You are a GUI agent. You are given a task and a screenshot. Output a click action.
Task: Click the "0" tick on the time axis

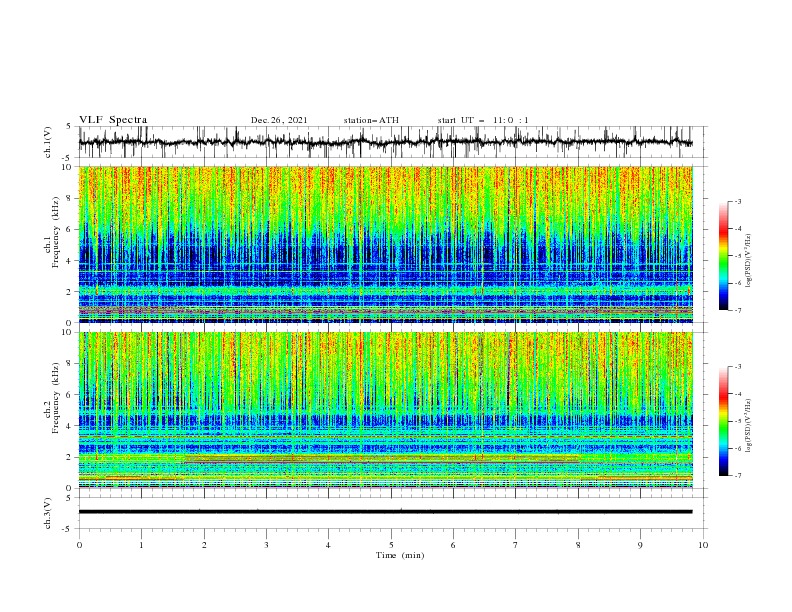pos(79,545)
